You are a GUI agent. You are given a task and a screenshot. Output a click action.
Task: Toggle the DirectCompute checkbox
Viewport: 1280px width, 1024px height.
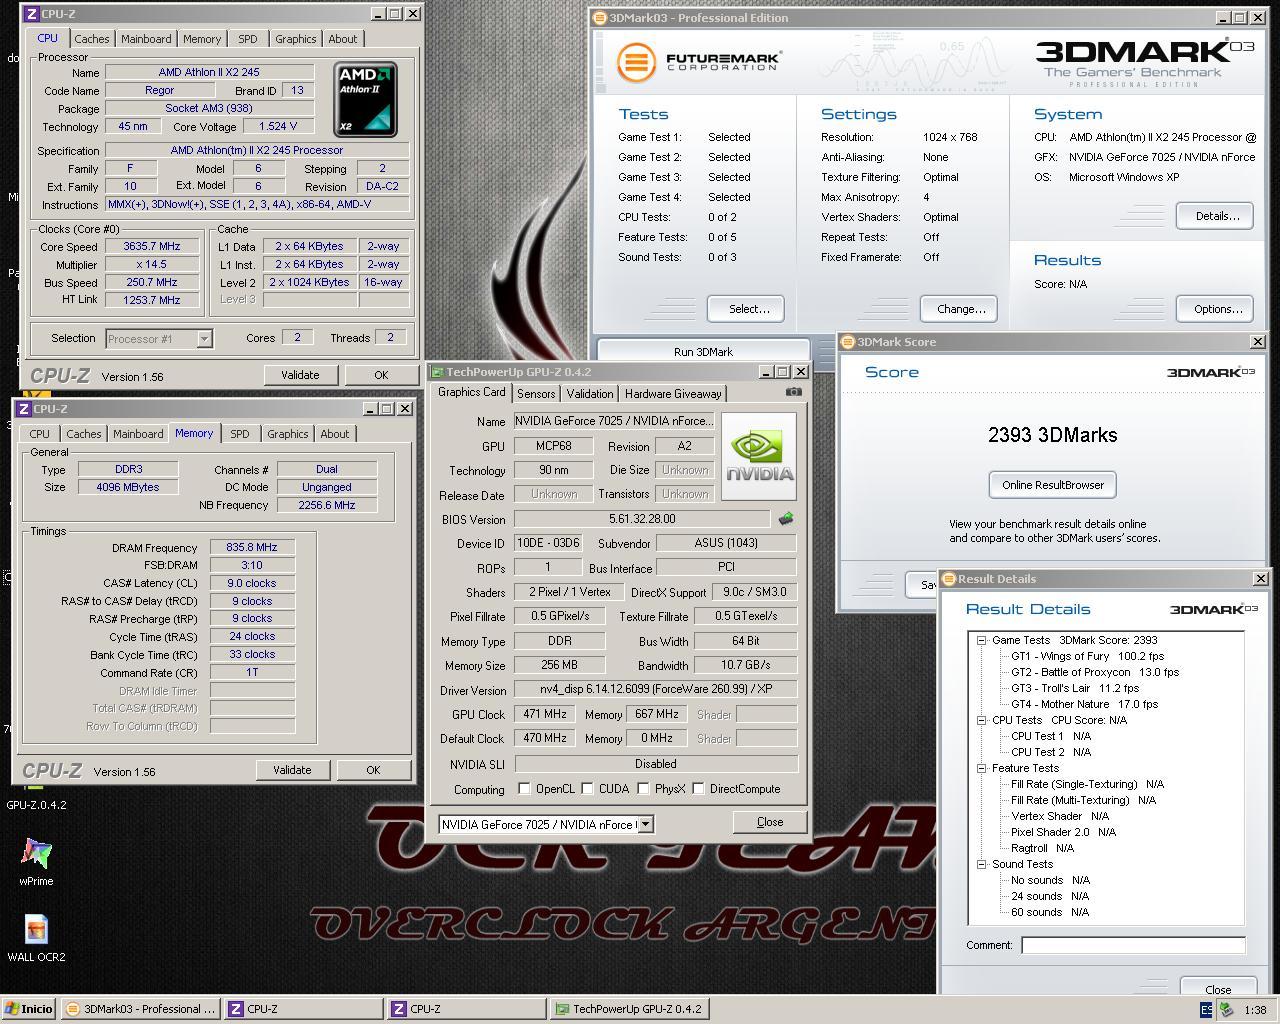pyautogui.click(x=698, y=789)
